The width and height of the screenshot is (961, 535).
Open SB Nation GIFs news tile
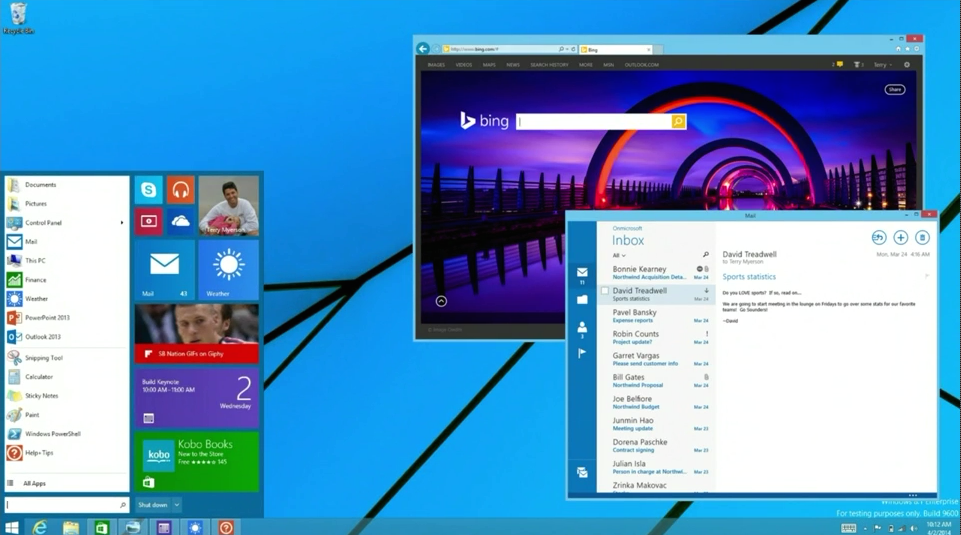coord(197,334)
